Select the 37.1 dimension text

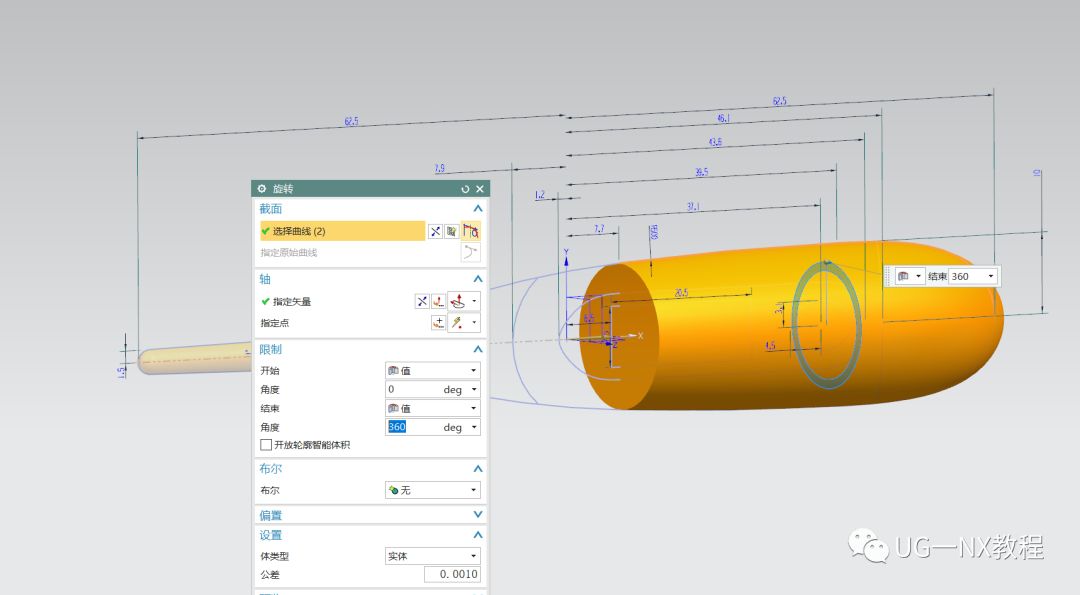[x=693, y=207]
